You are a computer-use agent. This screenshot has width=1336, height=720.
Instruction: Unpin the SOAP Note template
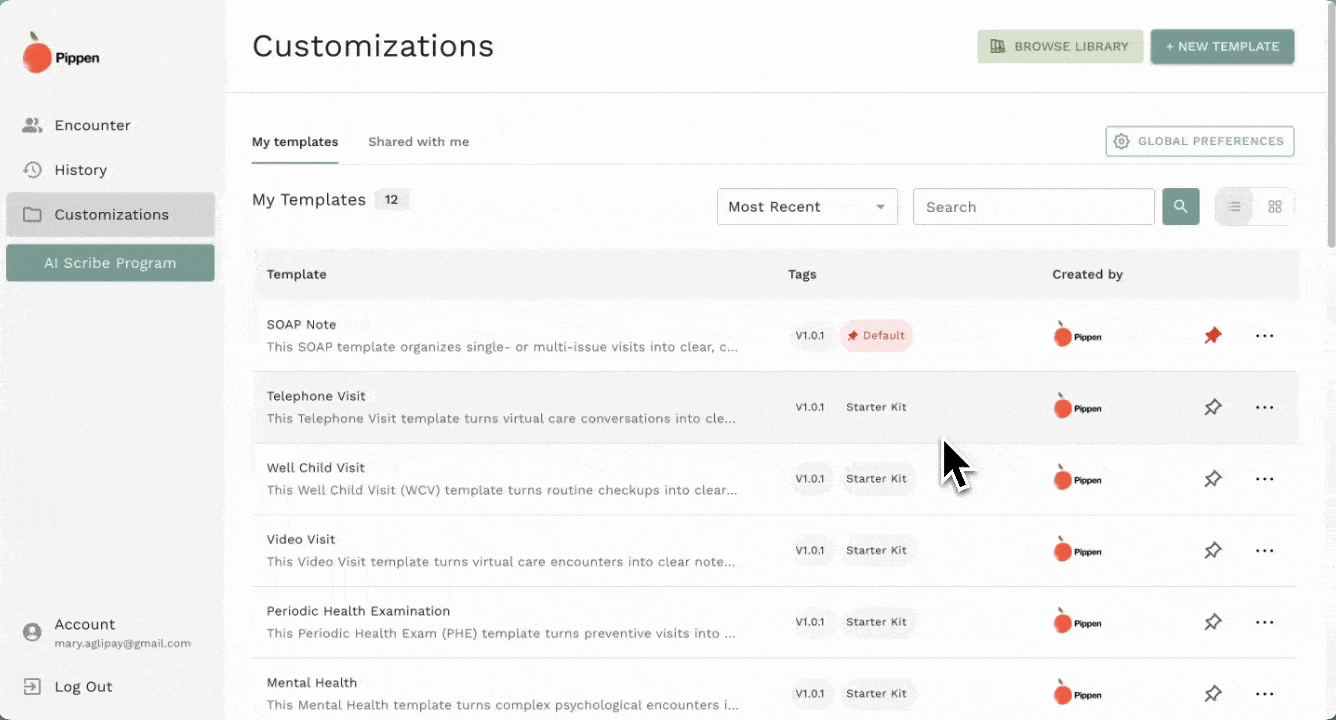coord(1212,336)
